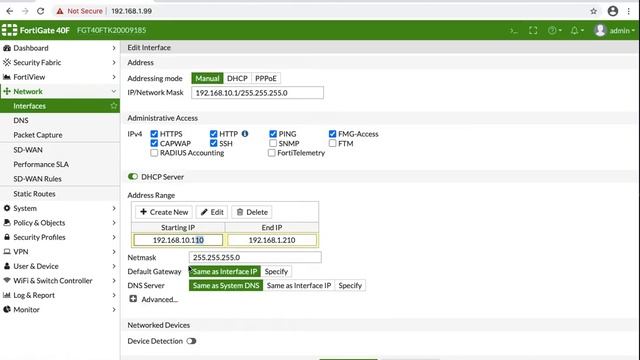640x360 pixels.
Task: Click the System gear icon
Action: point(7,208)
